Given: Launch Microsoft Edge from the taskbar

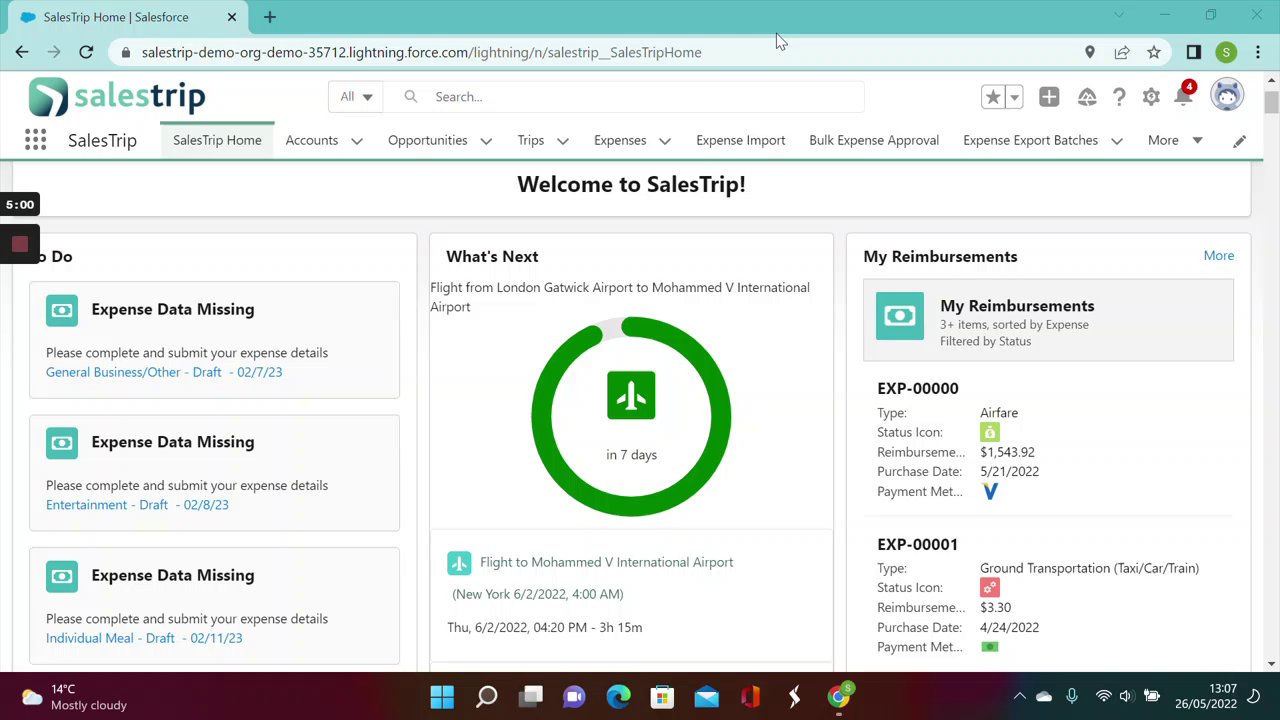Looking at the screenshot, I should coord(618,696).
